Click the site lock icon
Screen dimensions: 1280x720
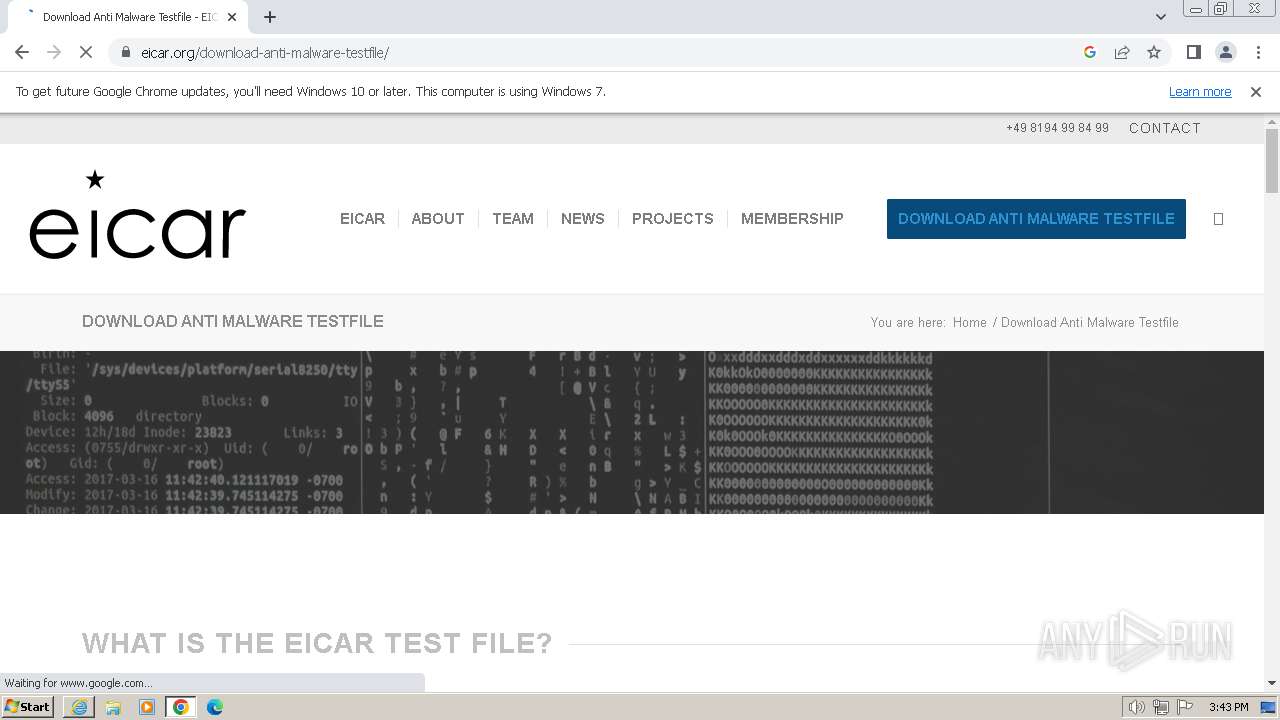[x=126, y=52]
